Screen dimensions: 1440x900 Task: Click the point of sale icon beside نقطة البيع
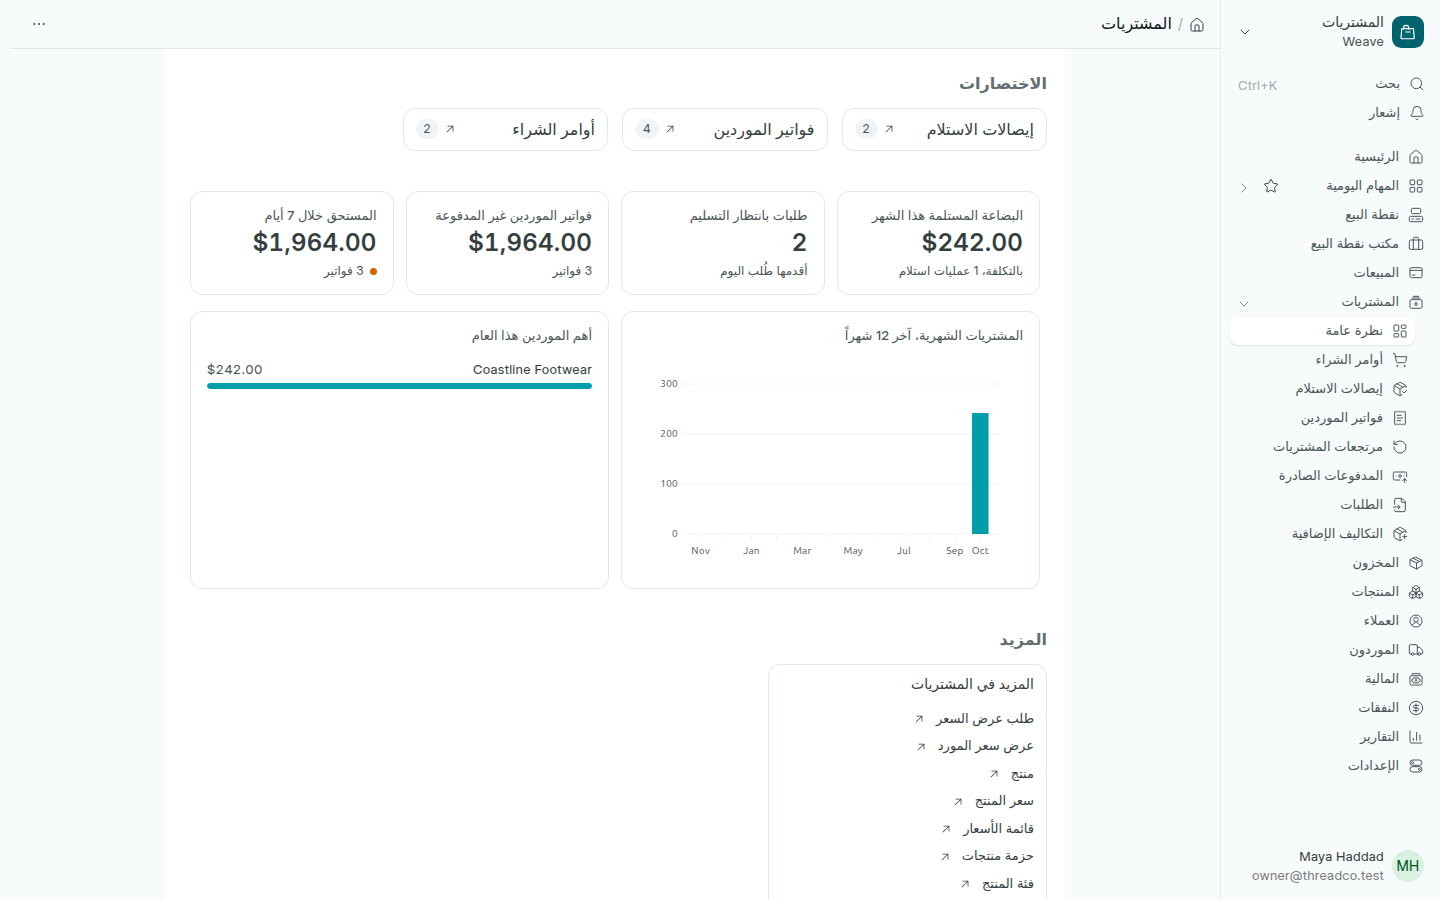tap(1416, 215)
